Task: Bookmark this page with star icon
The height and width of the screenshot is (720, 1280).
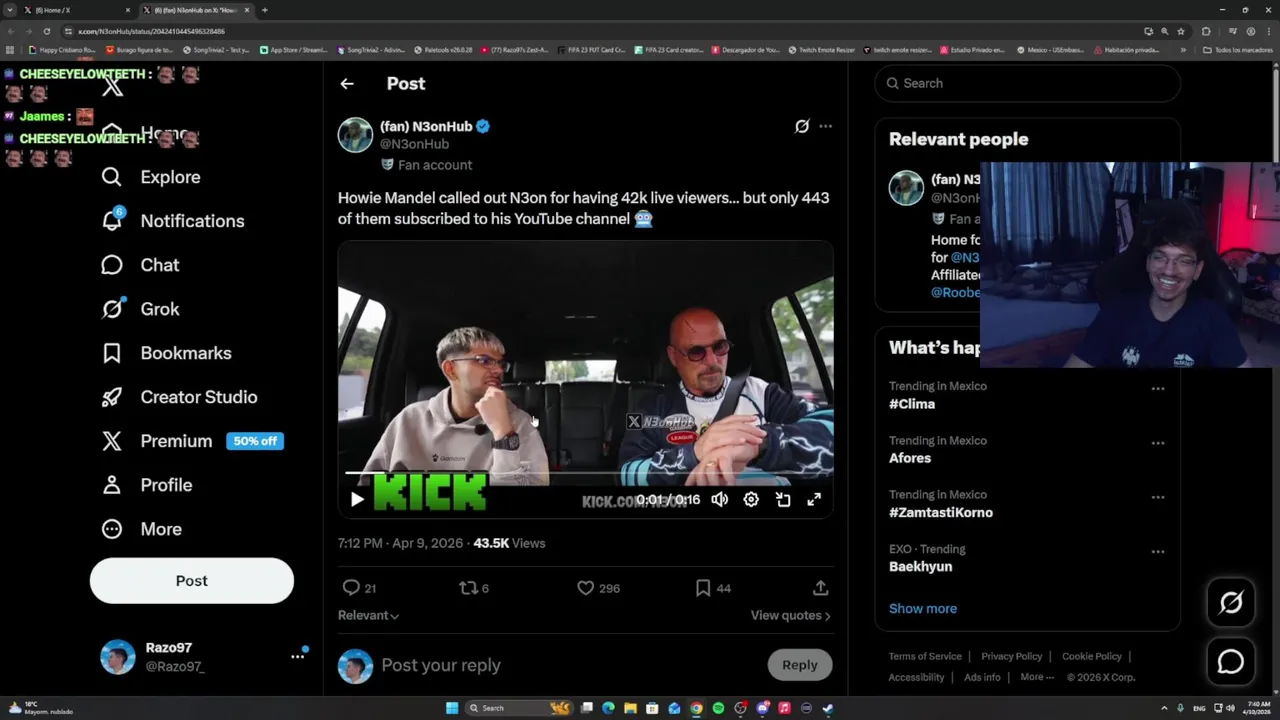Action: tap(1180, 31)
